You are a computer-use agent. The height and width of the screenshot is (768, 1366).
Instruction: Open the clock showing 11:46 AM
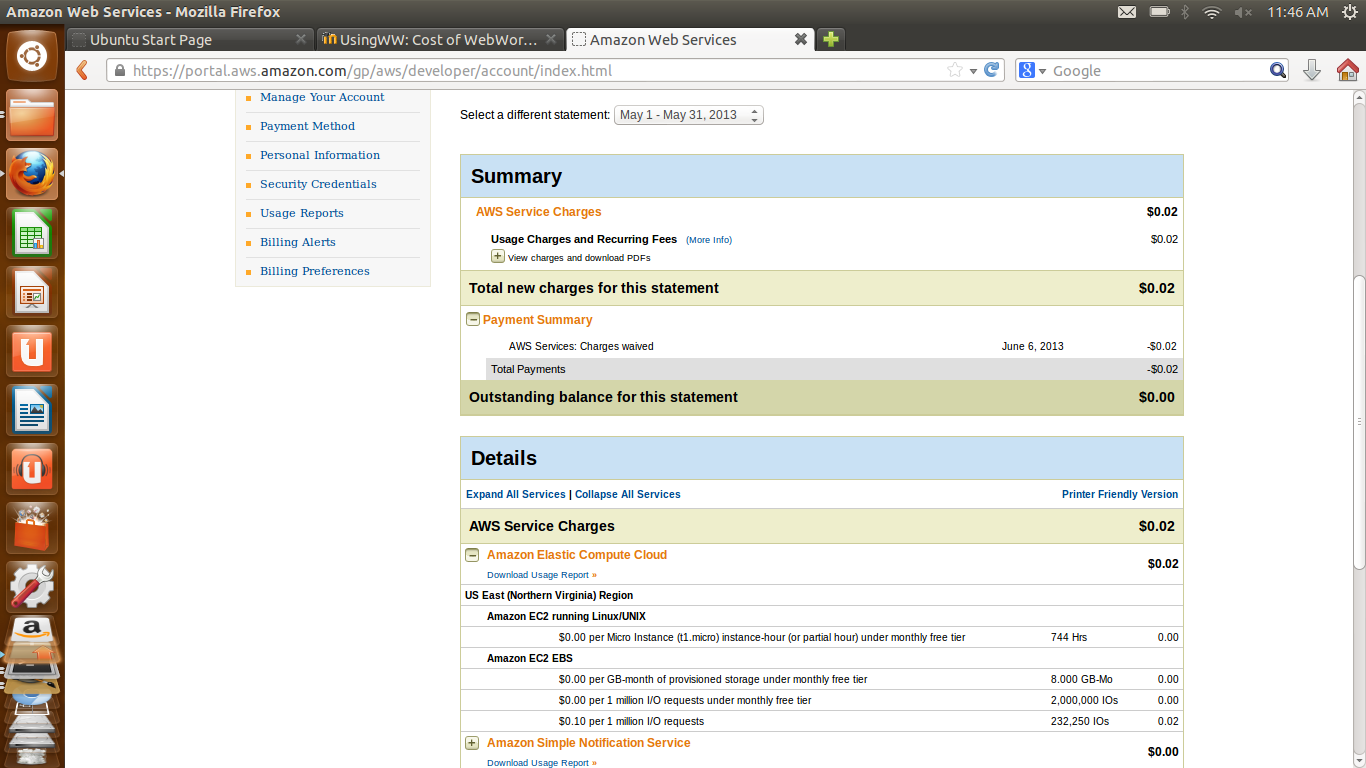pos(1297,12)
